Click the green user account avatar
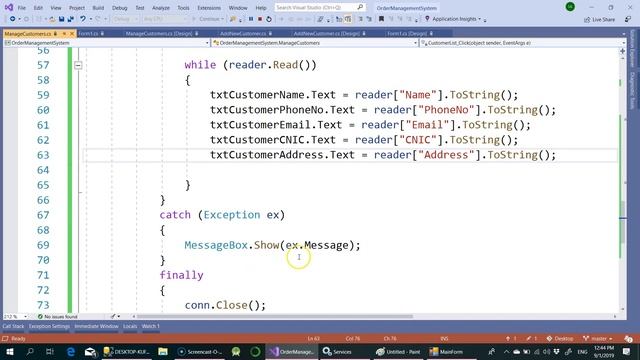 click(570, 7)
